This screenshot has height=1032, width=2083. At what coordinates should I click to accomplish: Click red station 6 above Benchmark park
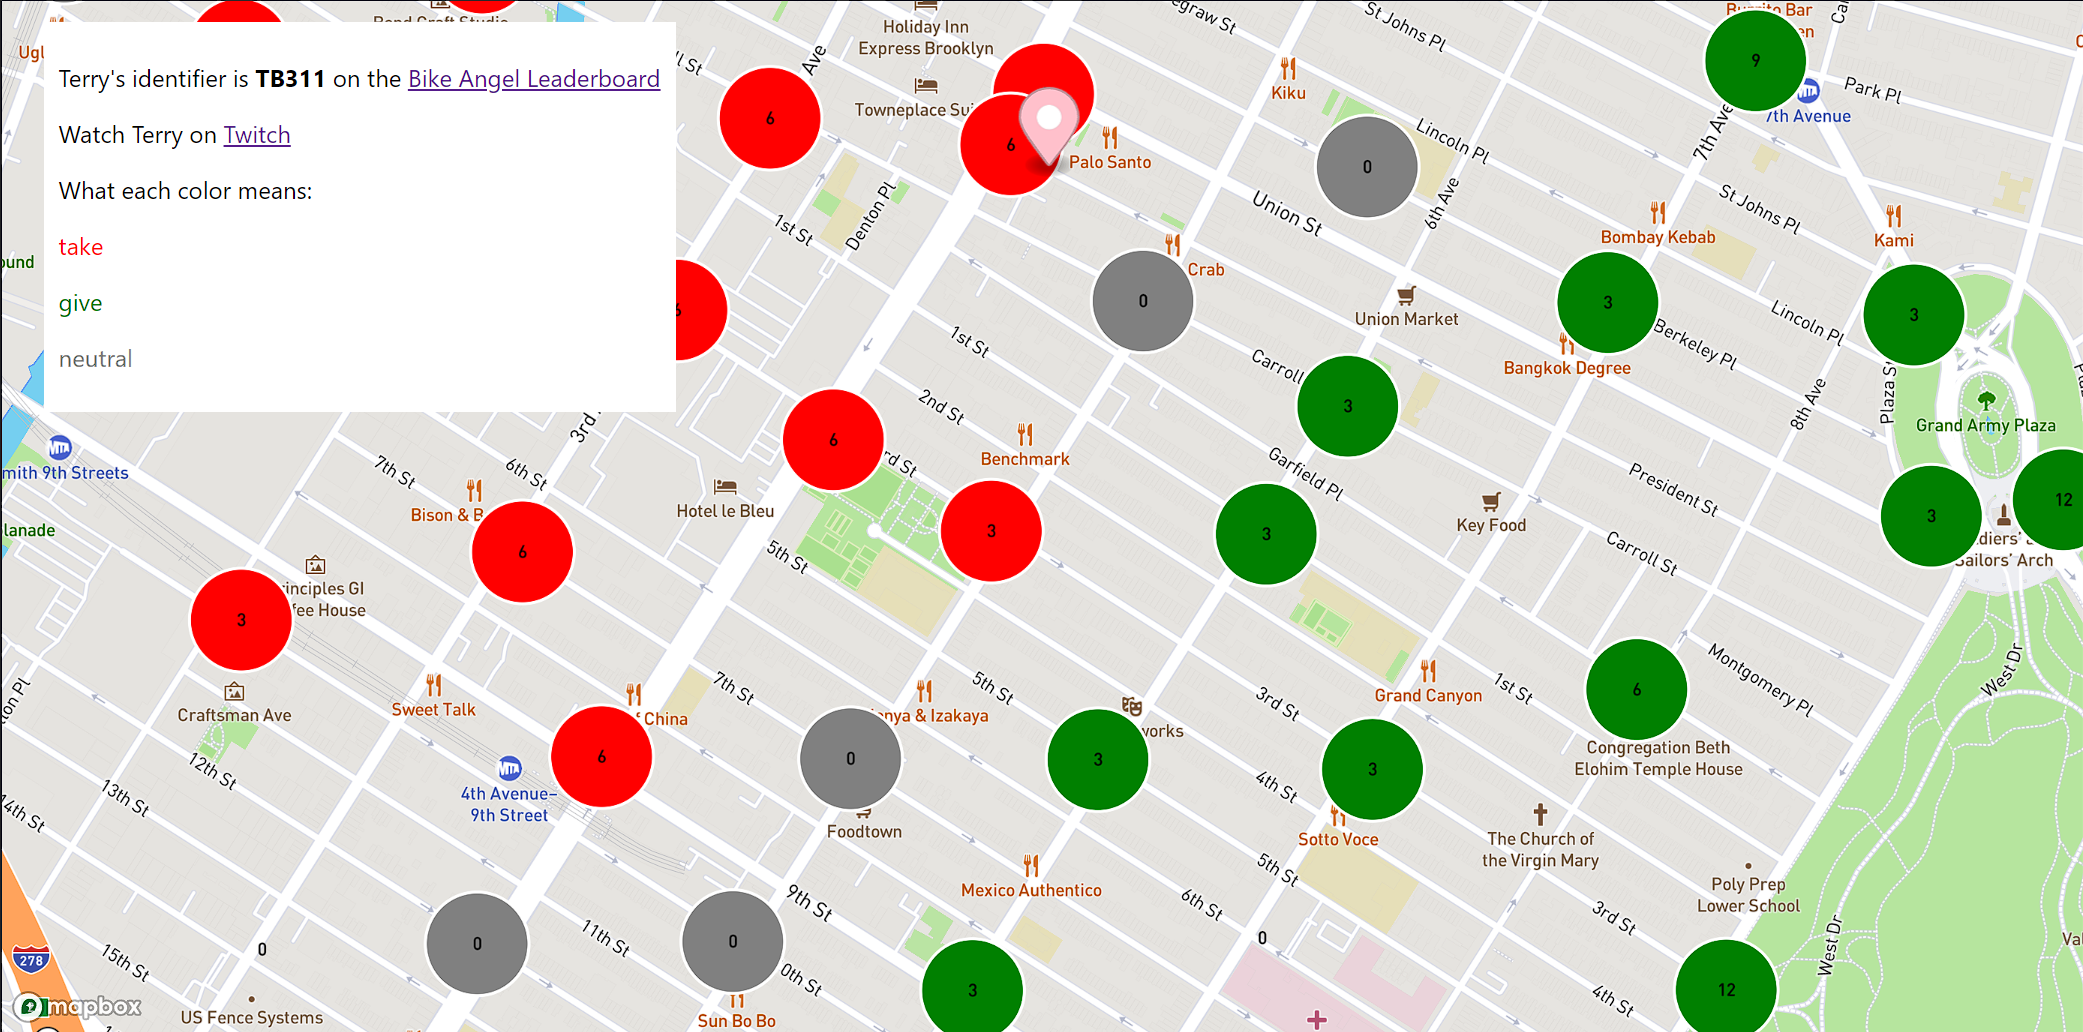pyautogui.click(x=833, y=440)
